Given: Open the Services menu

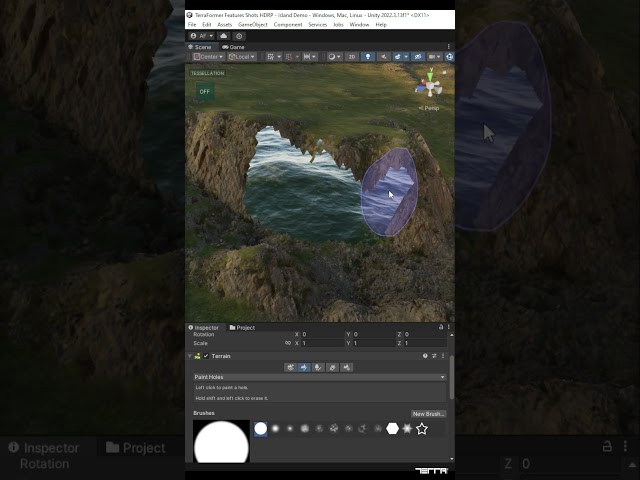Looking at the screenshot, I should pos(318,24).
